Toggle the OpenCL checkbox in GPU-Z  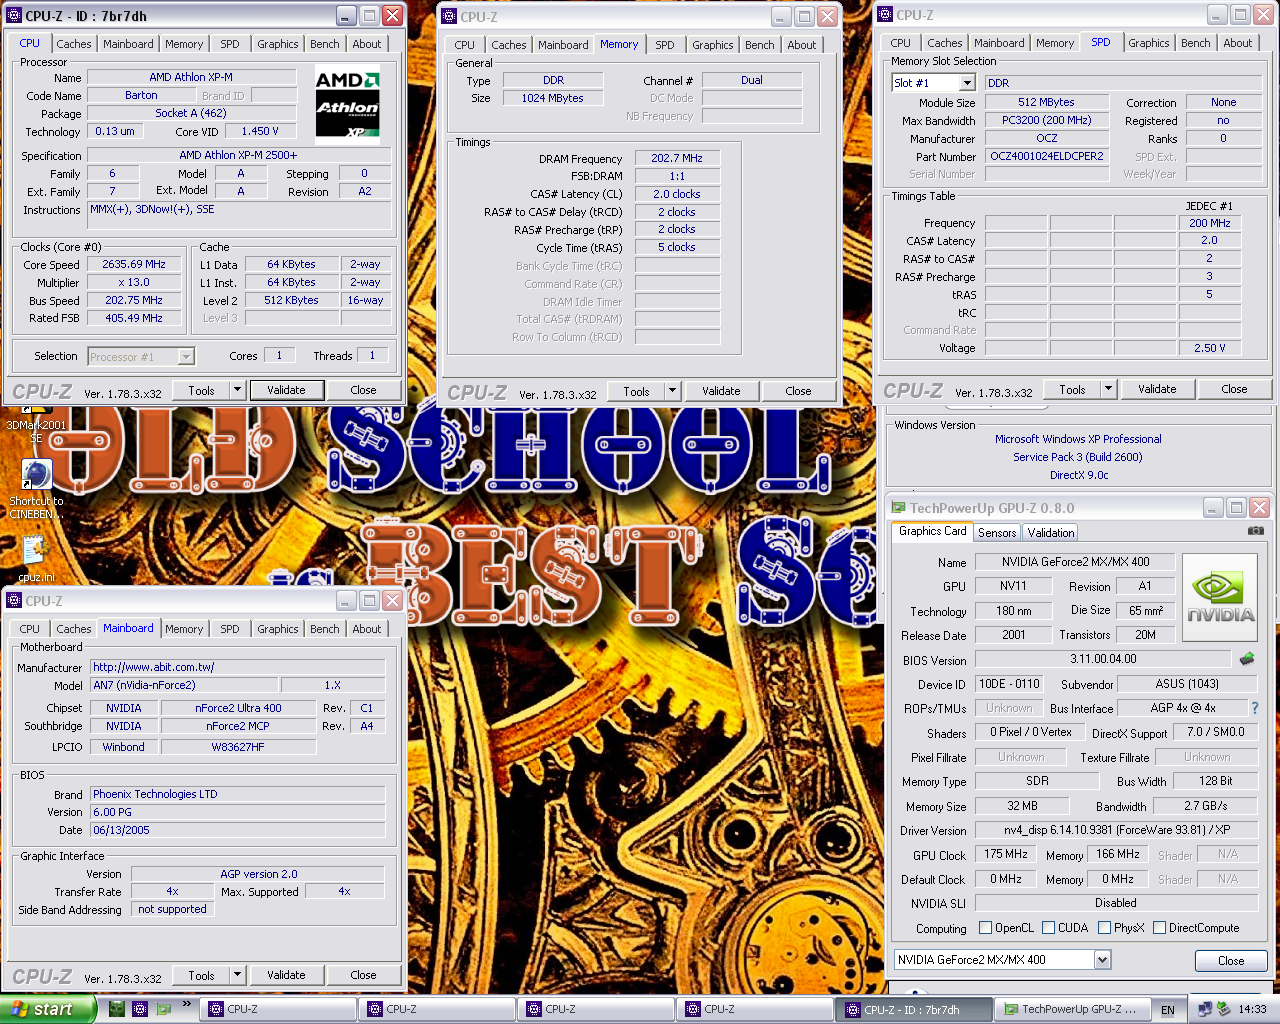985,928
